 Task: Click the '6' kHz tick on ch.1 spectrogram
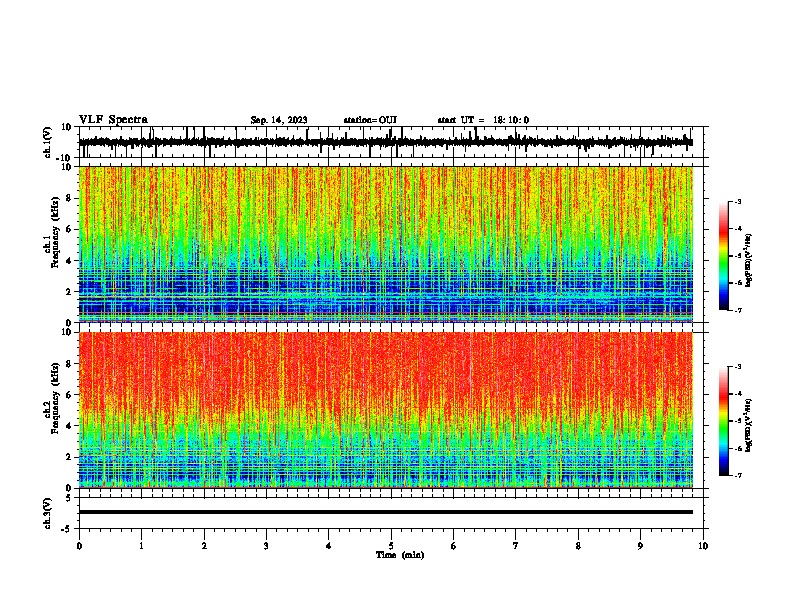[69, 230]
